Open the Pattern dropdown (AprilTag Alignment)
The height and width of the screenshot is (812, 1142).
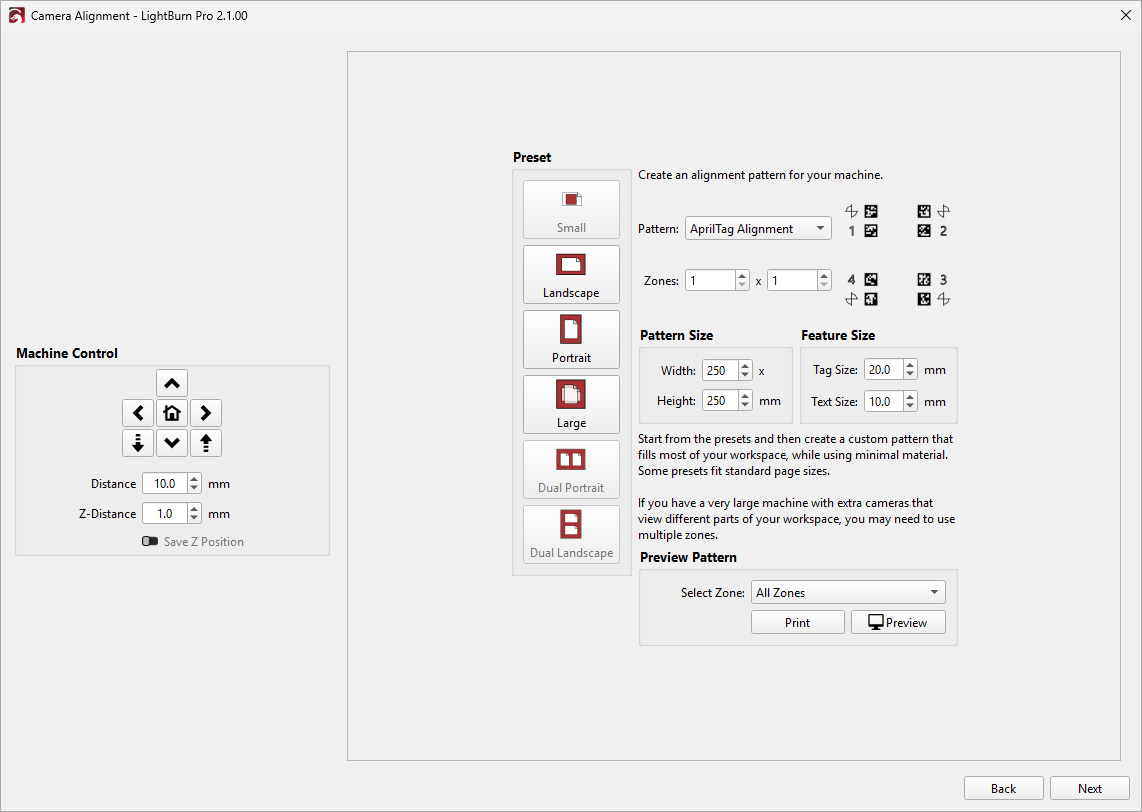(x=758, y=229)
